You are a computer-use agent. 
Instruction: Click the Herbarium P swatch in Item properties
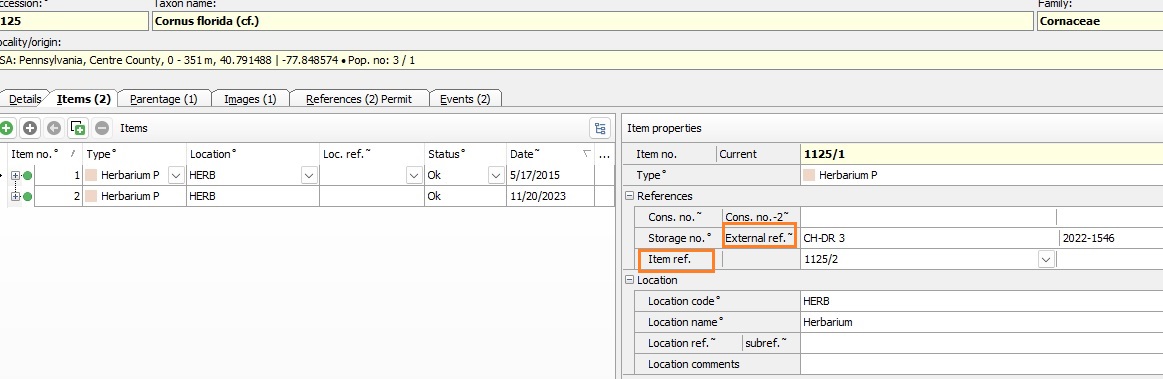coord(809,176)
